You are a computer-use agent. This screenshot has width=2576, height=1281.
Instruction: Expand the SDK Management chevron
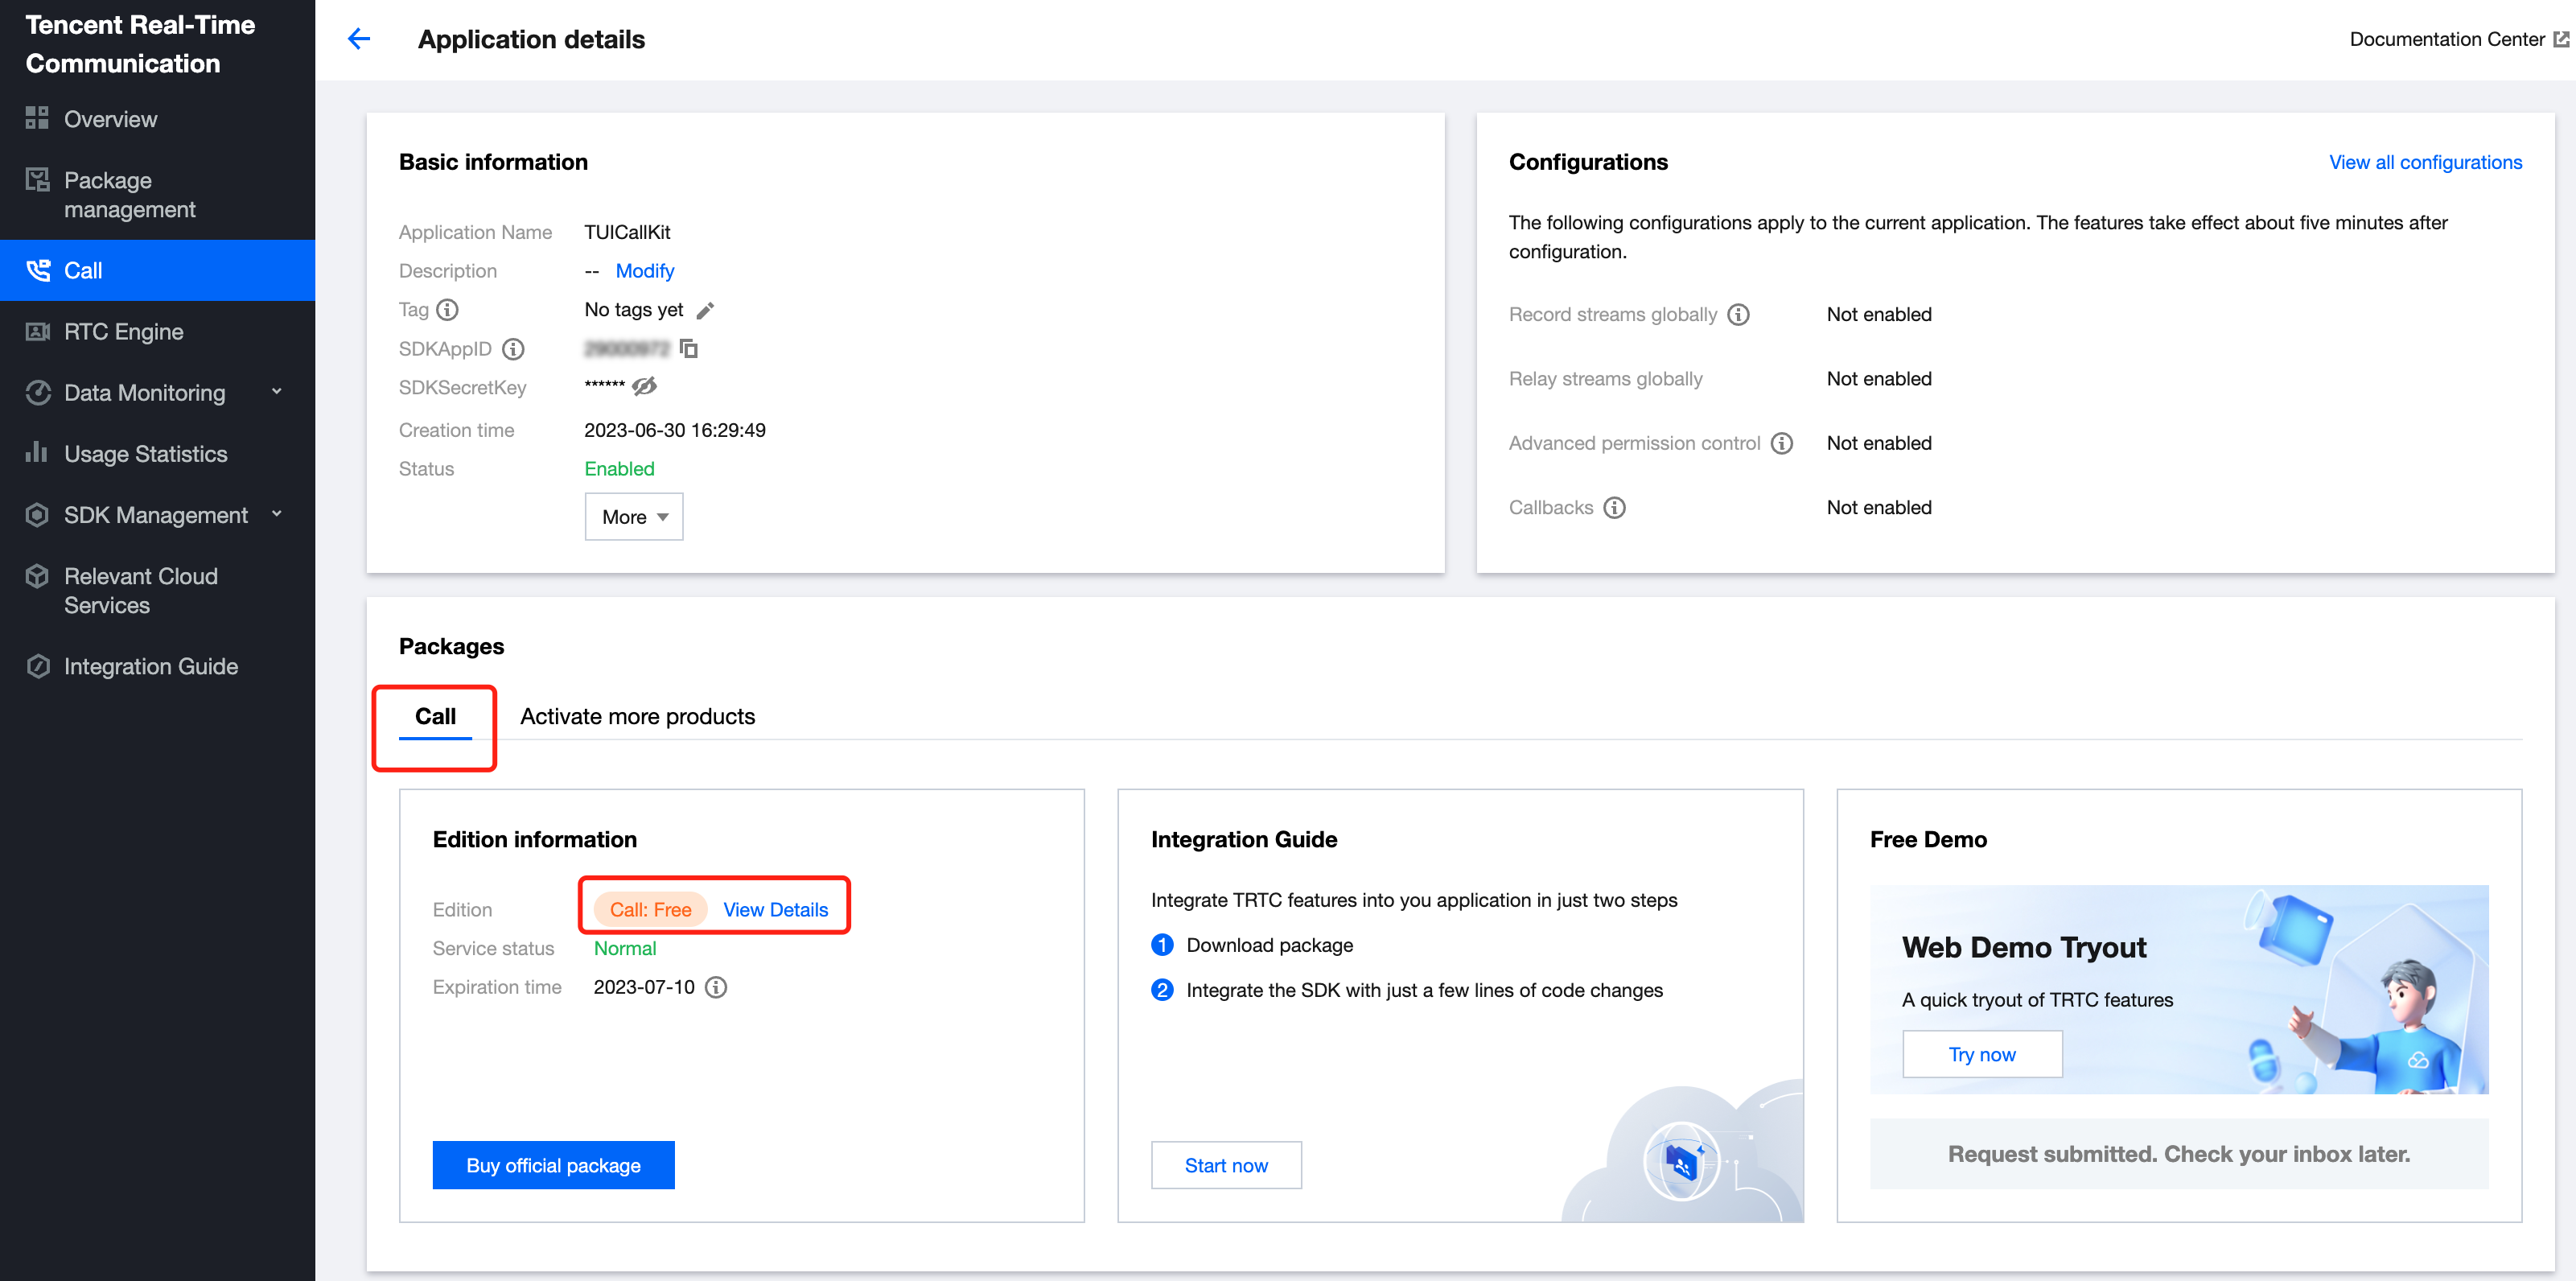coord(277,514)
